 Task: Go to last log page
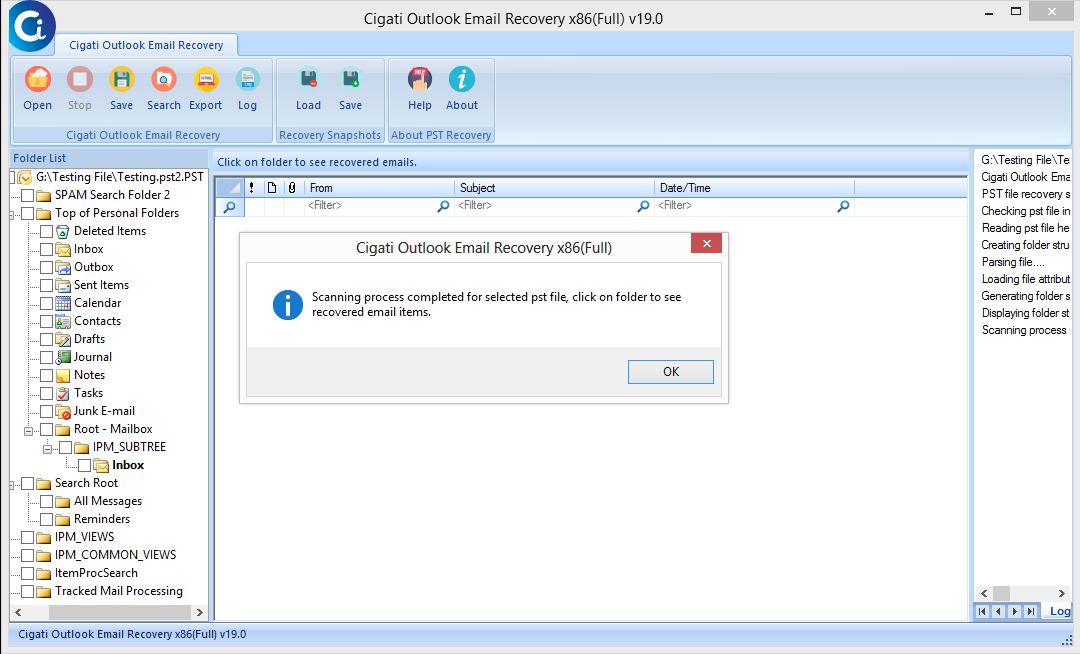[1030, 611]
